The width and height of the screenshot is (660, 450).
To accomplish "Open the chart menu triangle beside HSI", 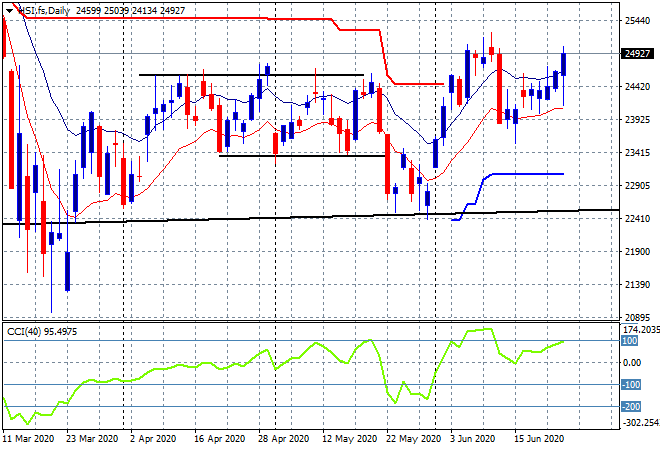I will tap(9, 11).
